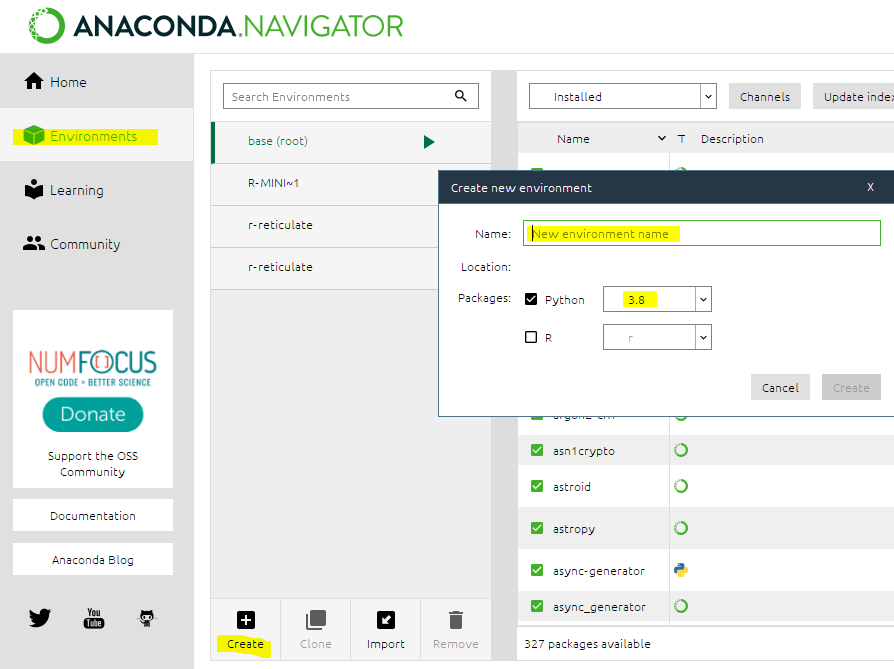This screenshot has width=894, height=669.
Task: Select the first r-reticulate environment
Action: (325, 225)
